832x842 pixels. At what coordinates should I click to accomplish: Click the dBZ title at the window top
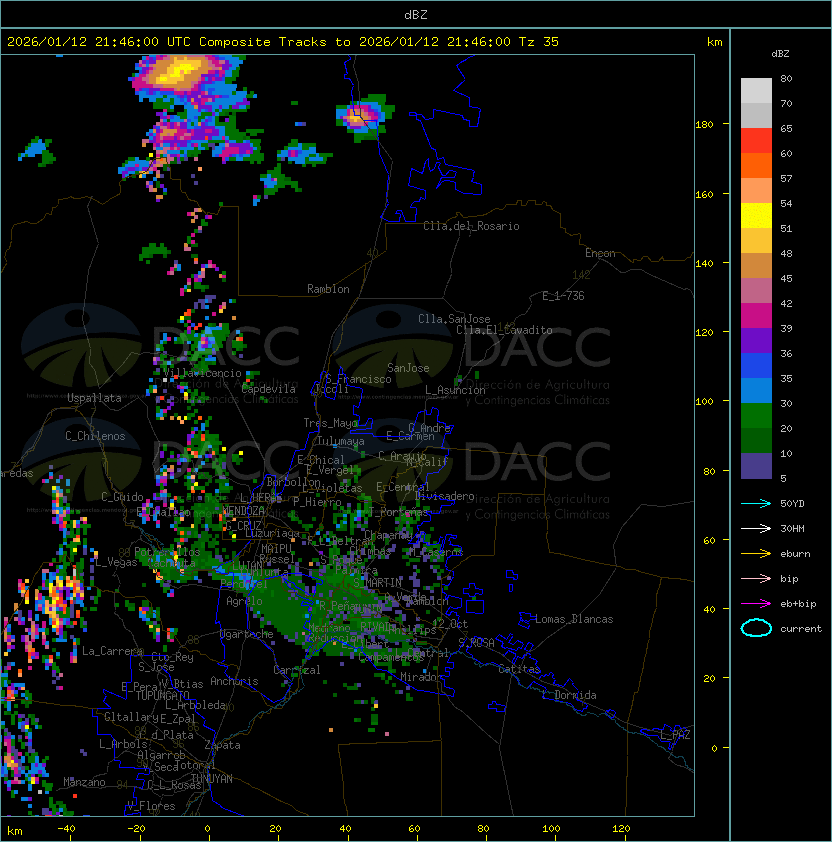pyautogui.click(x=416, y=14)
